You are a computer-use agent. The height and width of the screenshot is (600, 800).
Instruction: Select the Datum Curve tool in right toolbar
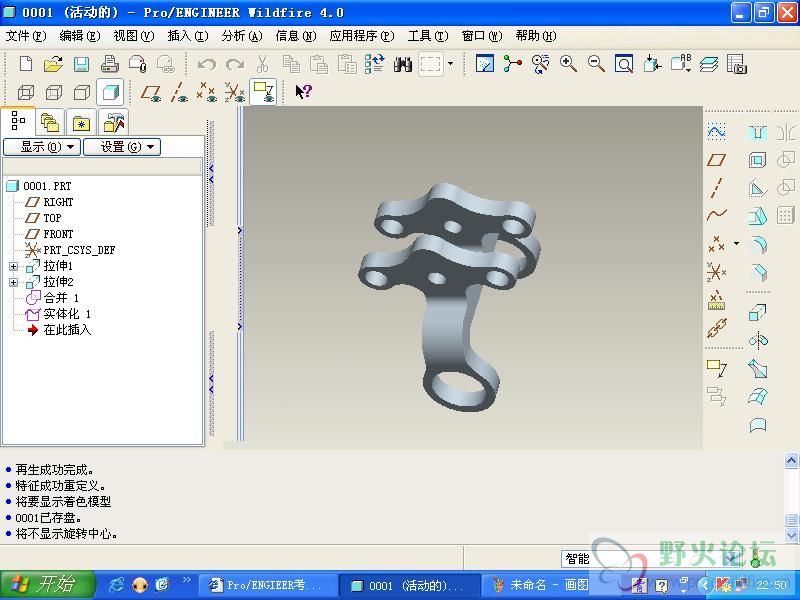716,215
